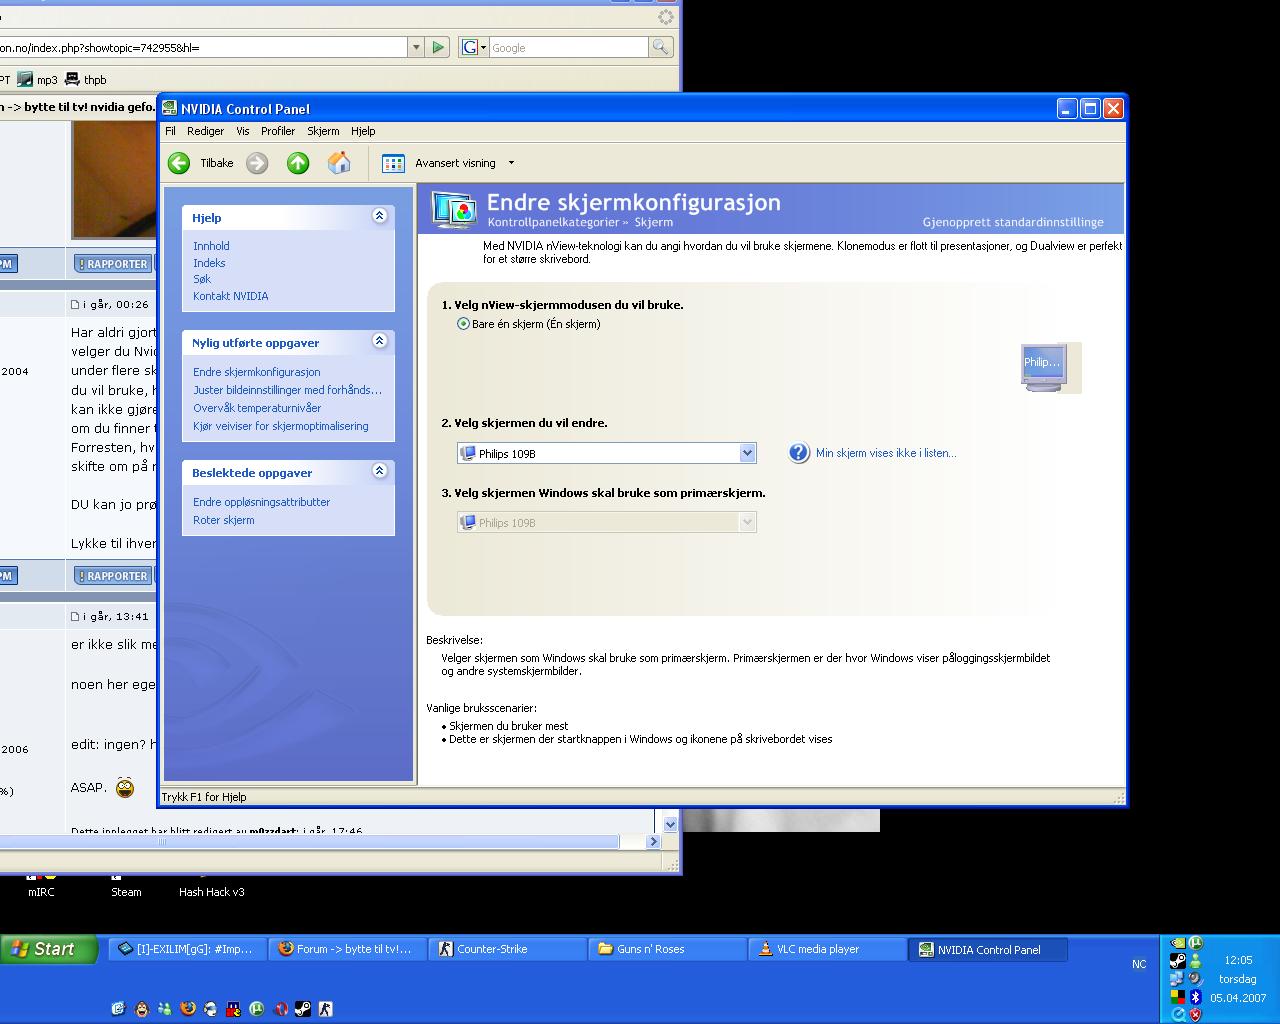The width and height of the screenshot is (1280, 1024).
Task: Click 'Kontrollpanelkategorier' breadcrumb
Action: (x=553, y=222)
